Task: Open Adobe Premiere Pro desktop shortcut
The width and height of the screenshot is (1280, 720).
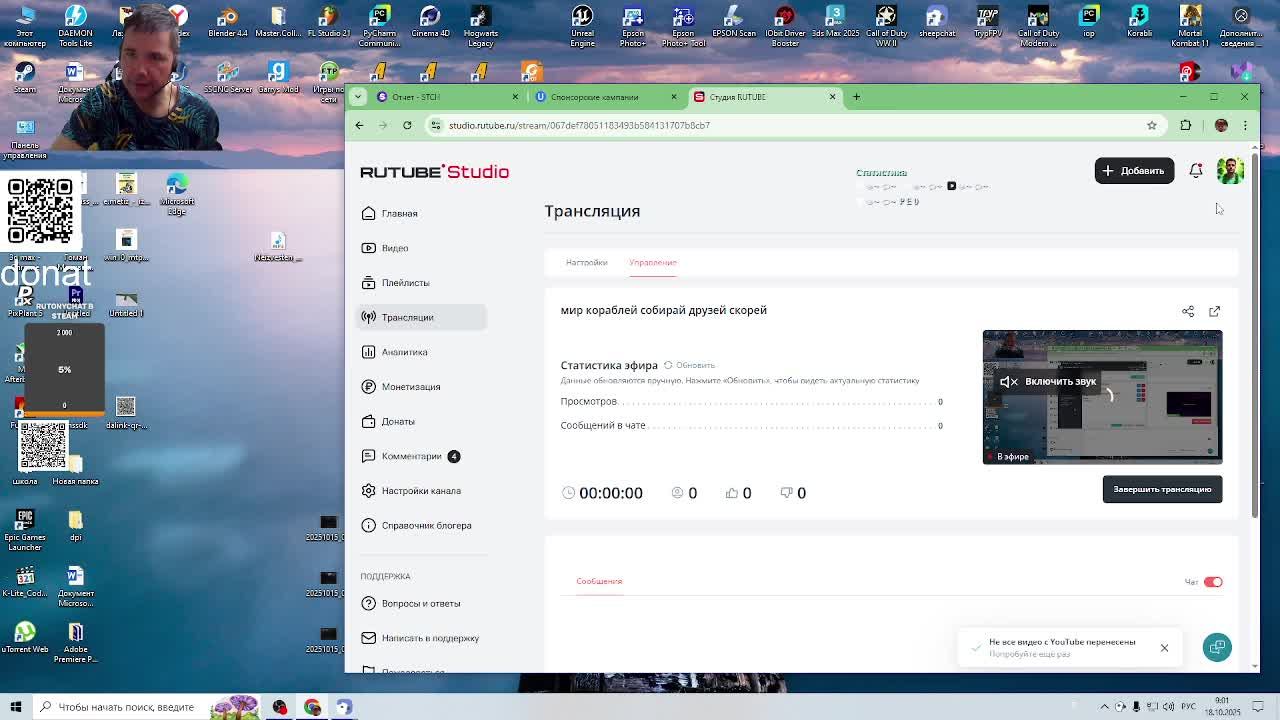Action: coord(75,642)
